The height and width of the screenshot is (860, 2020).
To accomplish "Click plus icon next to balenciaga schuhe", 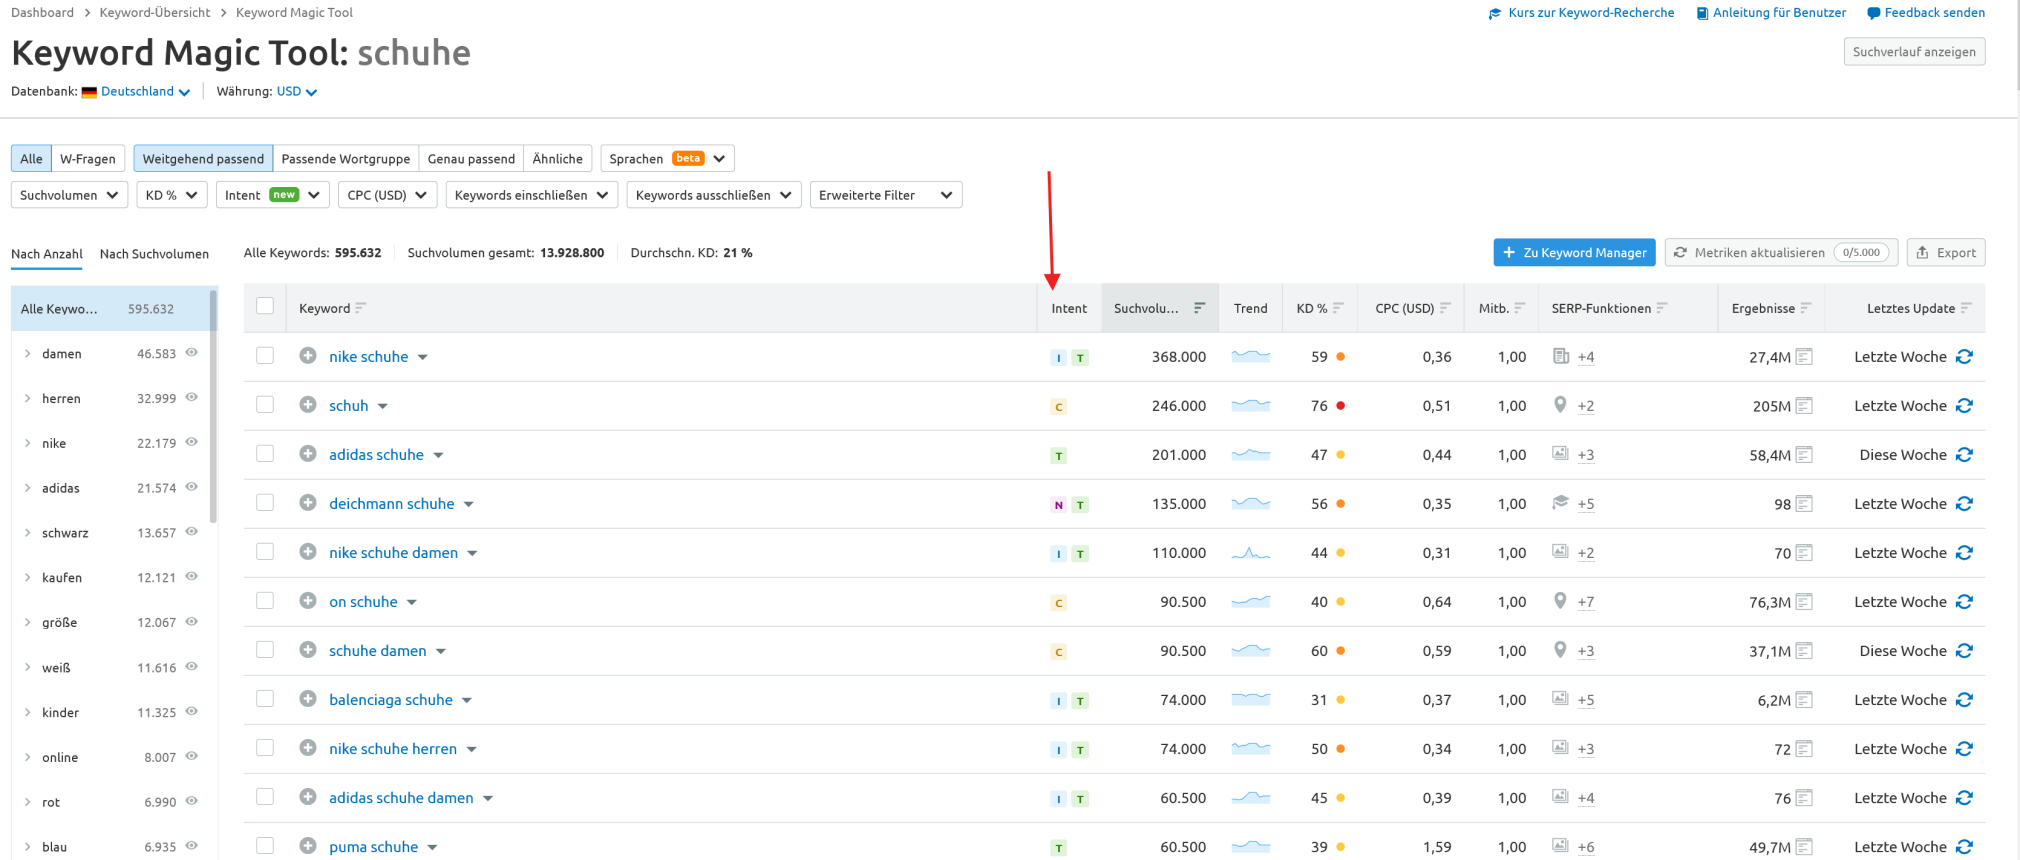I will pos(308,699).
